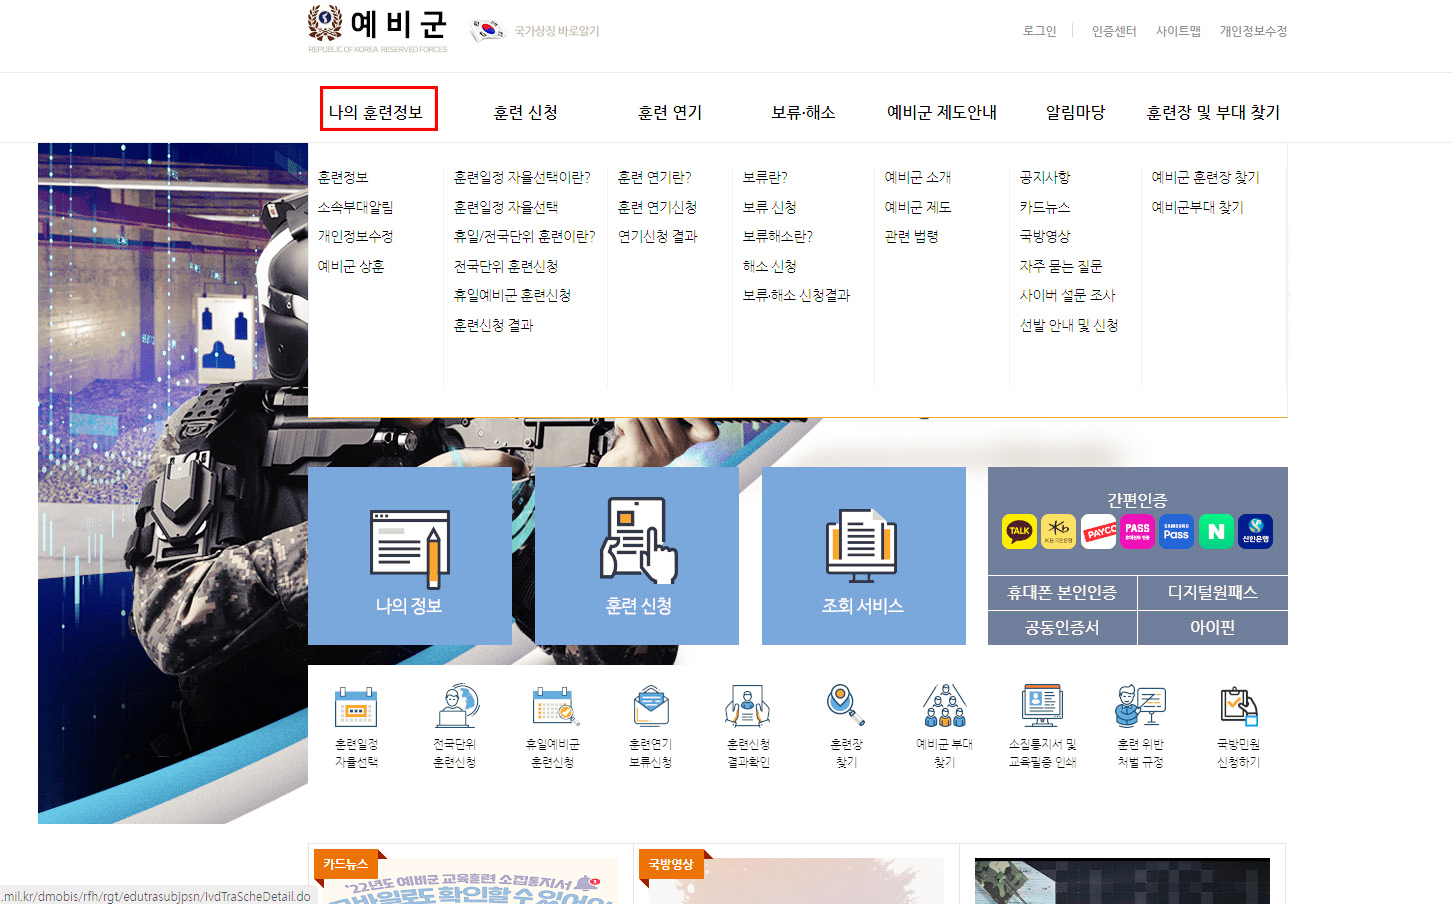Click the 훈련신청 결과확인 icon
This screenshot has height=904, width=1452.
[748, 707]
